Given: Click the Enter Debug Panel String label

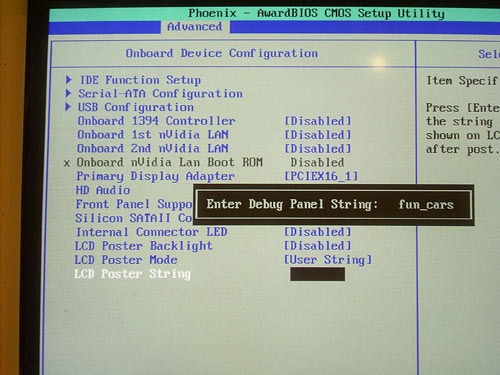Looking at the screenshot, I should coord(292,204).
